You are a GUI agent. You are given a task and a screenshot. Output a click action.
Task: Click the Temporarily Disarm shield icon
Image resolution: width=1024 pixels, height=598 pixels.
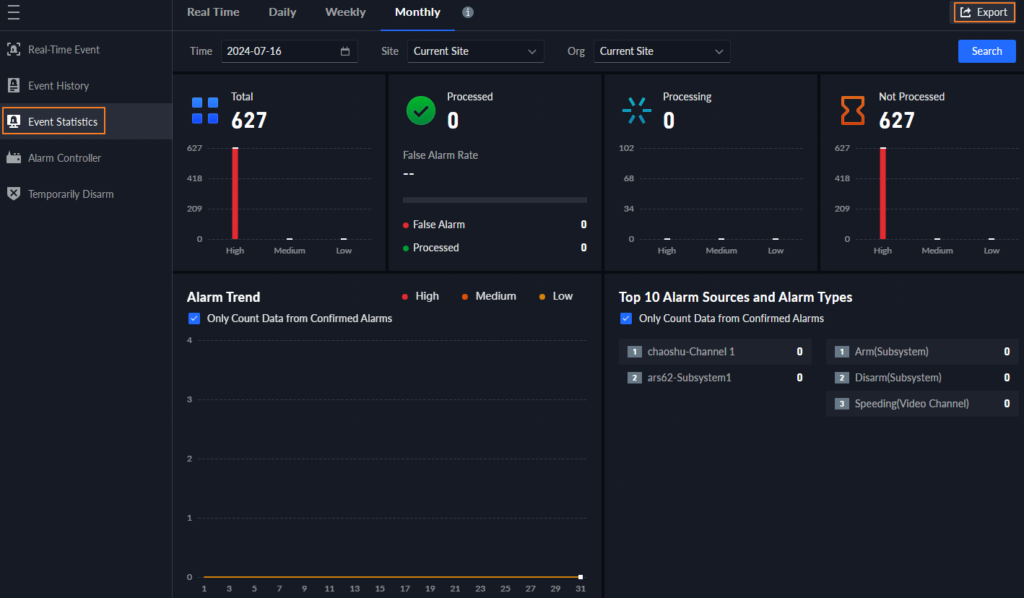[14, 194]
